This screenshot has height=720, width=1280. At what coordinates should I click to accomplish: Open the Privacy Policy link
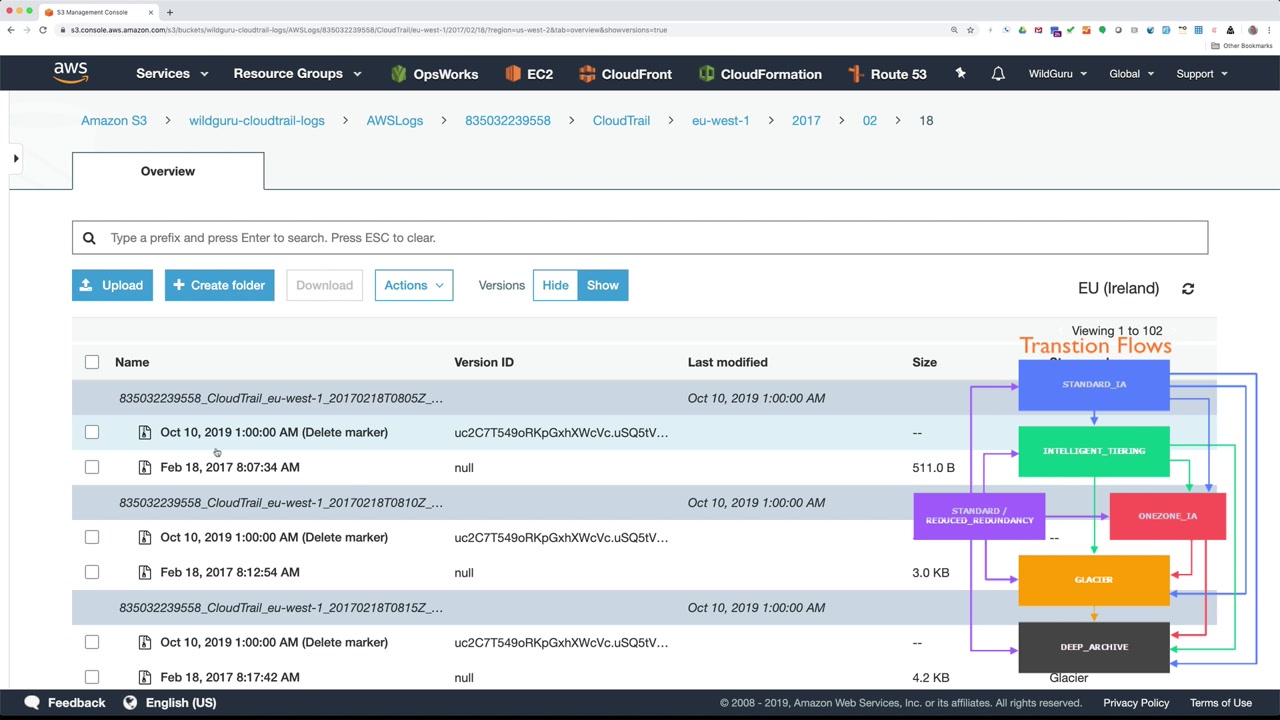1136,702
